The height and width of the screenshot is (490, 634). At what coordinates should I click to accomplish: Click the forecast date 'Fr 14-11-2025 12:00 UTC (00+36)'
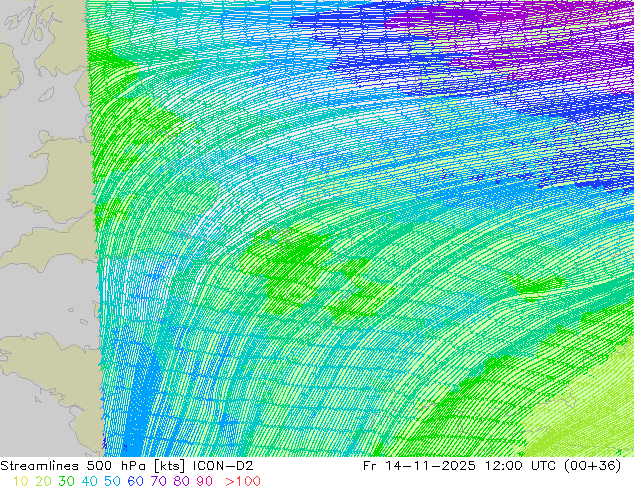coord(492,466)
